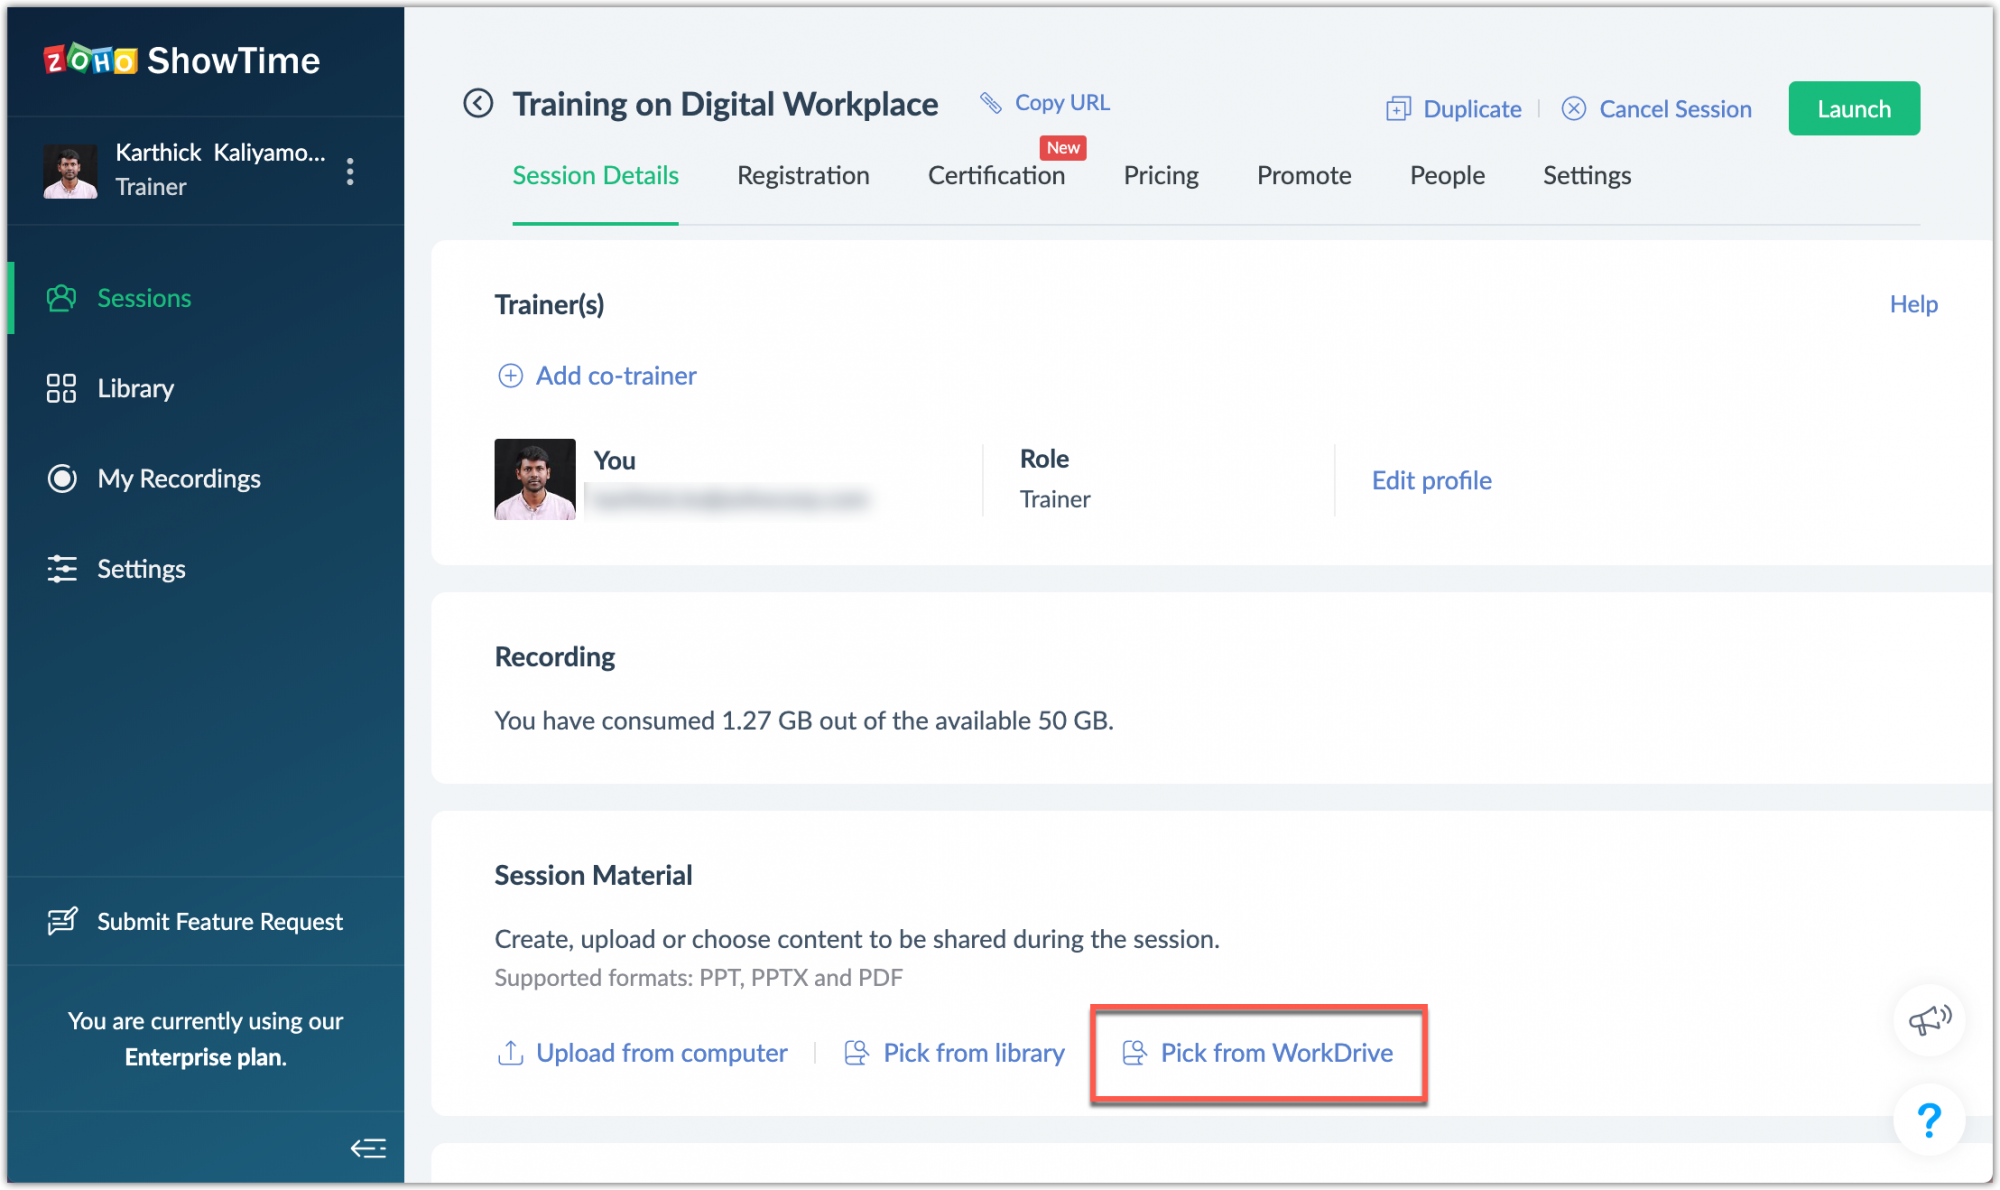This screenshot has height=1190, width=2000.
Task: Go to My Recordings
Action: tap(179, 478)
